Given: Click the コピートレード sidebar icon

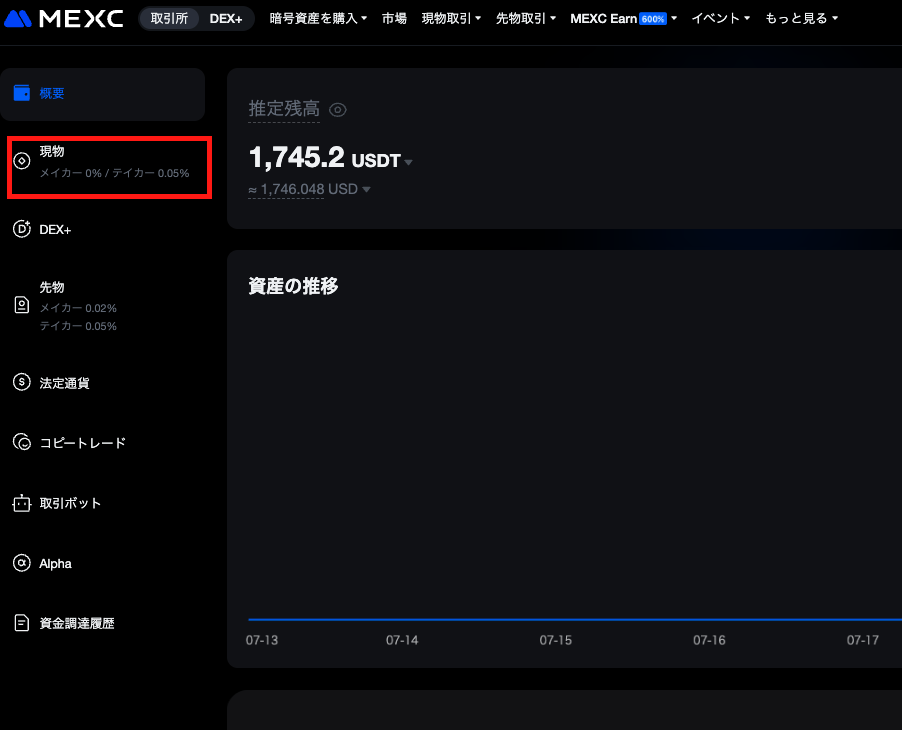Looking at the screenshot, I should pos(22,442).
